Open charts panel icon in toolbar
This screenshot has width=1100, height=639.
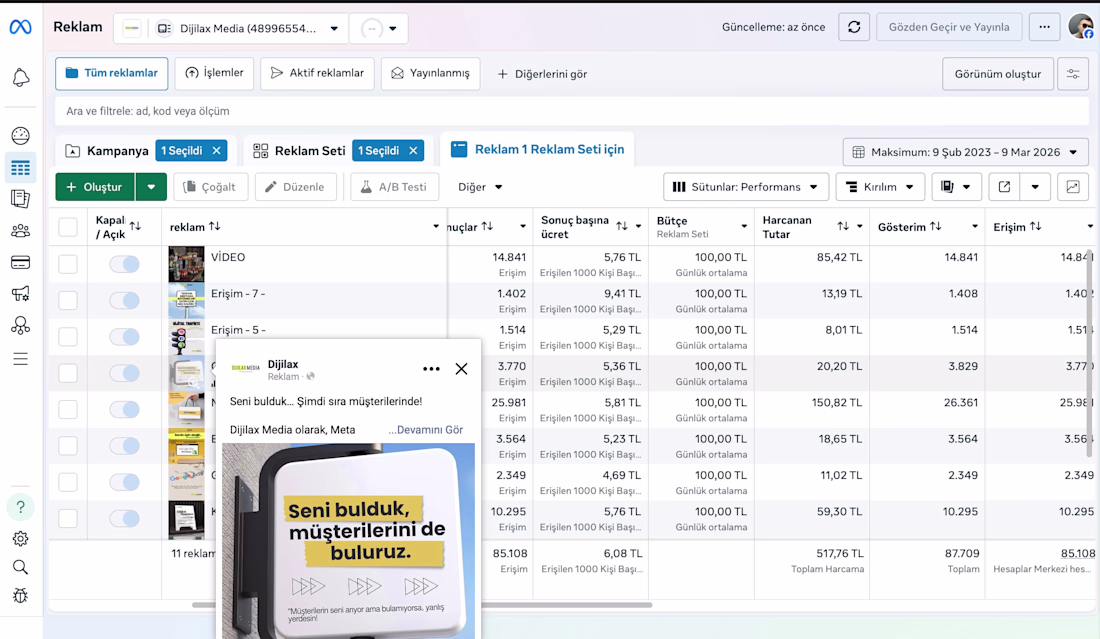(1073, 187)
